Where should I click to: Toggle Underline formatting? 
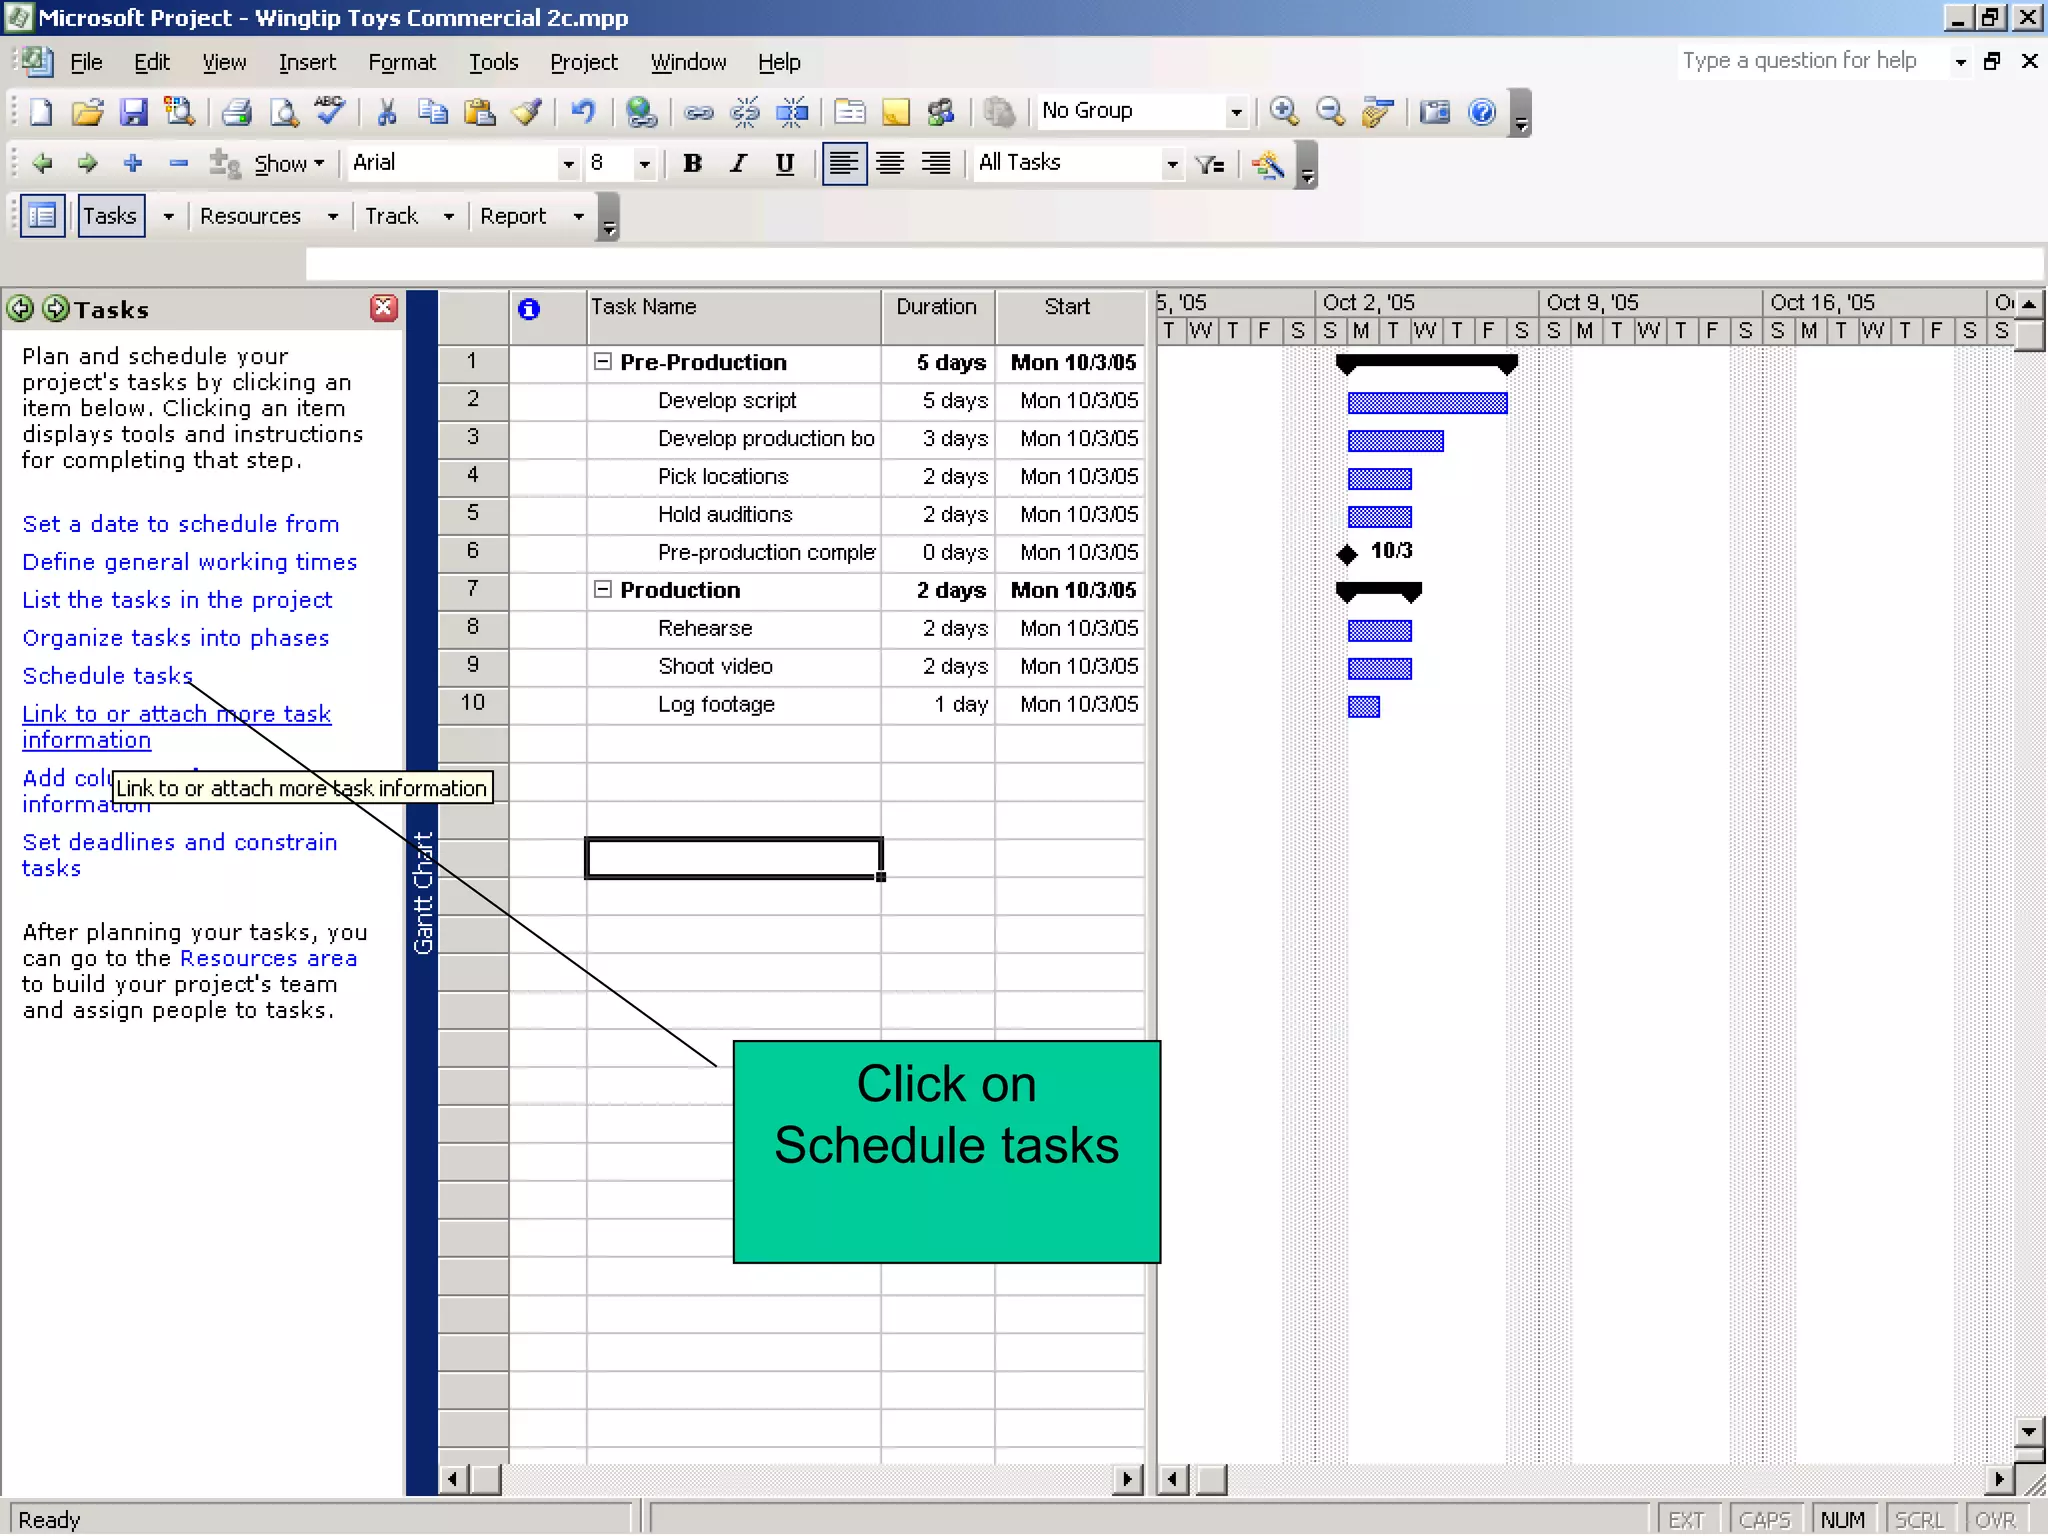[x=785, y=164]
